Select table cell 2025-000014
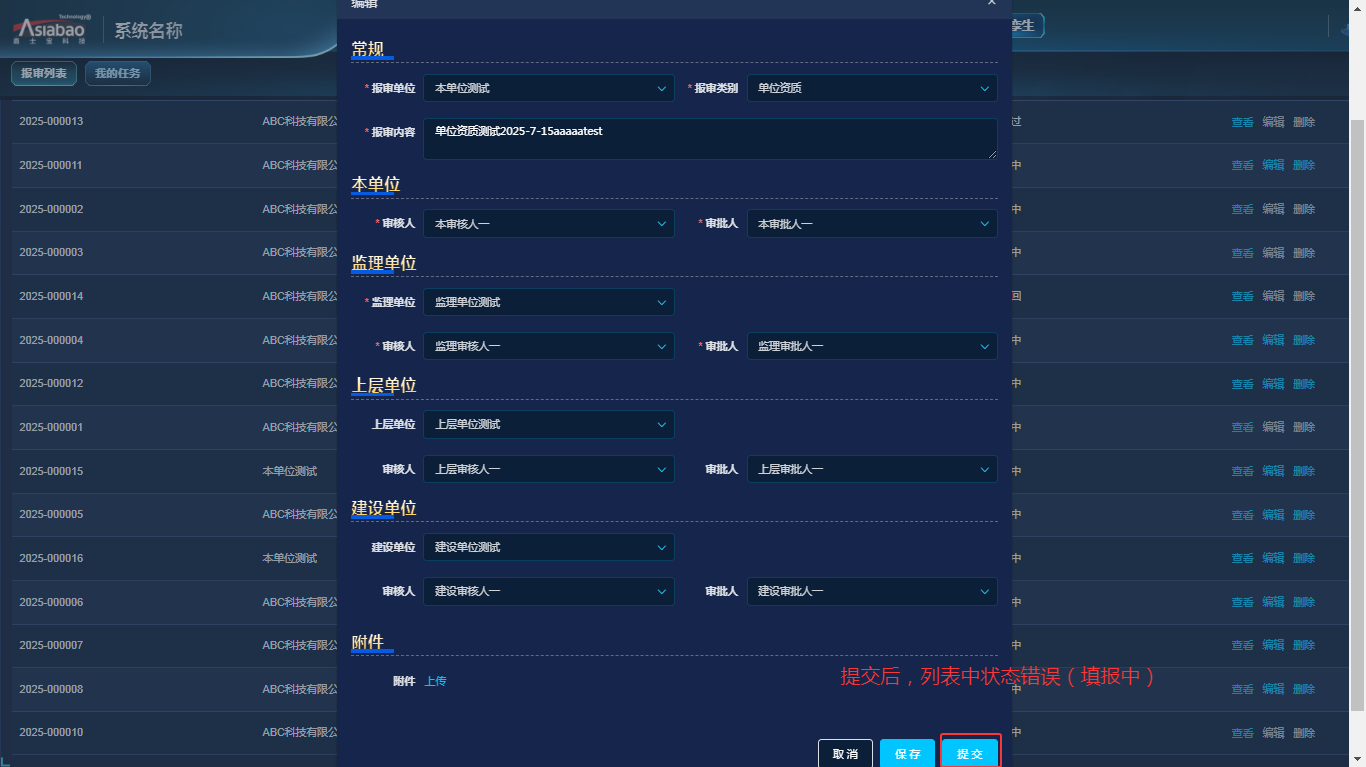This screenshot has height=767, width=1366. [51, 296]
